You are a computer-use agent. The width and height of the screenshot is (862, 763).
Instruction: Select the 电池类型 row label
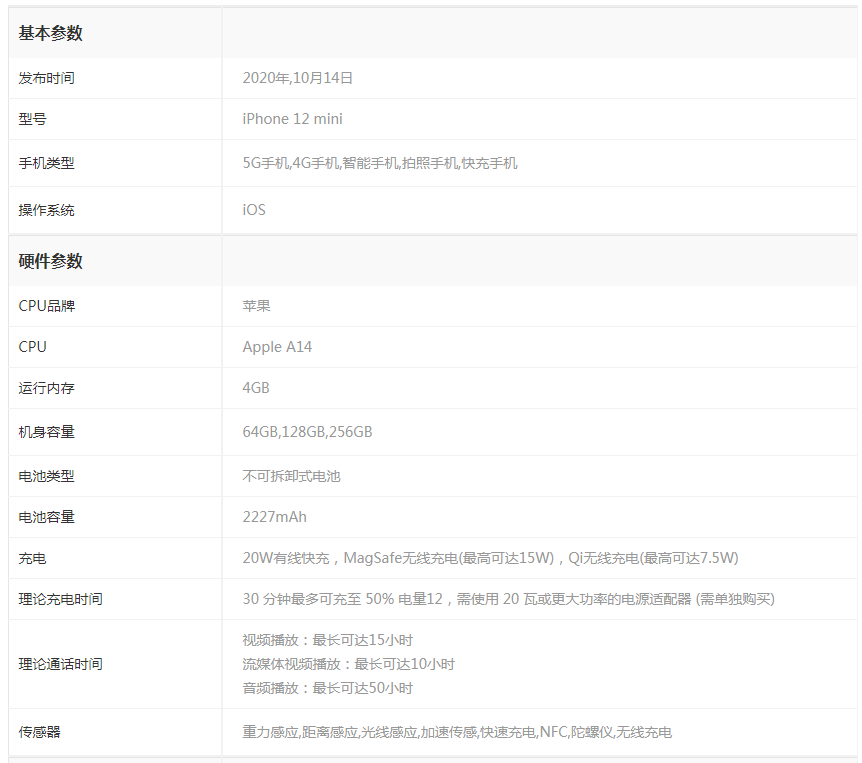coord(46,476)
